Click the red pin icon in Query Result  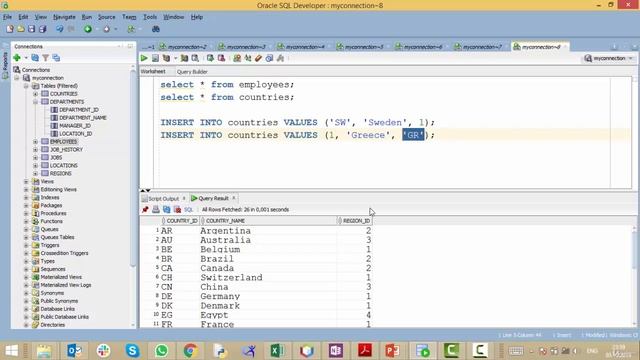(145, 209)
